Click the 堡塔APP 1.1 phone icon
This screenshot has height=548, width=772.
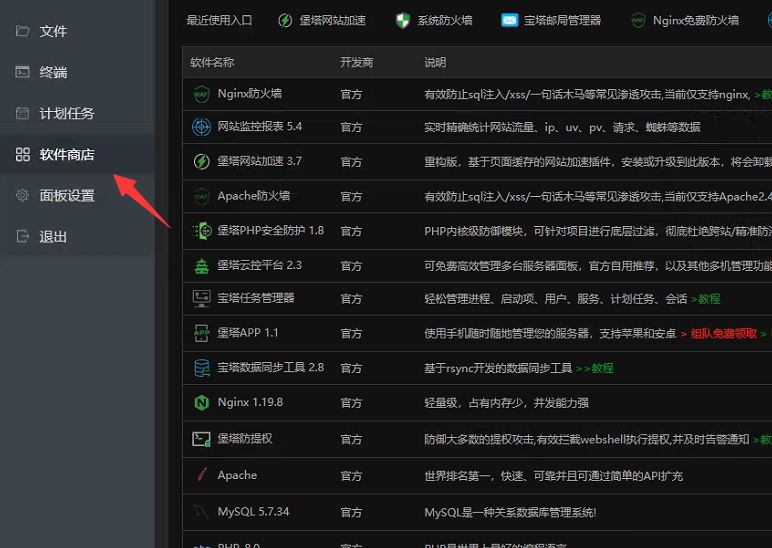(201, 333)
